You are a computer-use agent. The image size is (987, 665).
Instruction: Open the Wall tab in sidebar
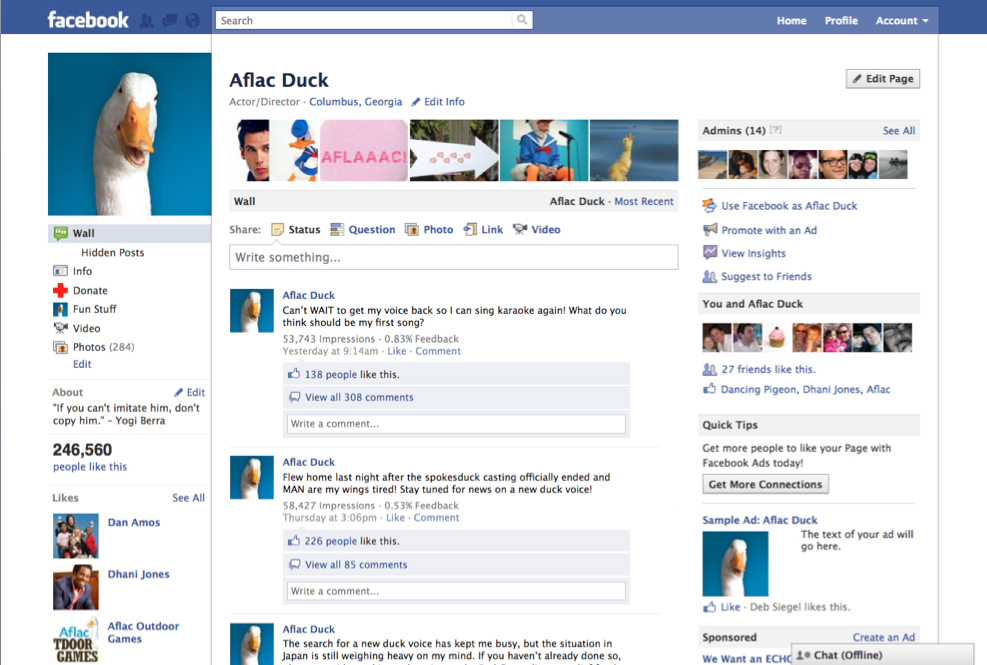[83, 233]
